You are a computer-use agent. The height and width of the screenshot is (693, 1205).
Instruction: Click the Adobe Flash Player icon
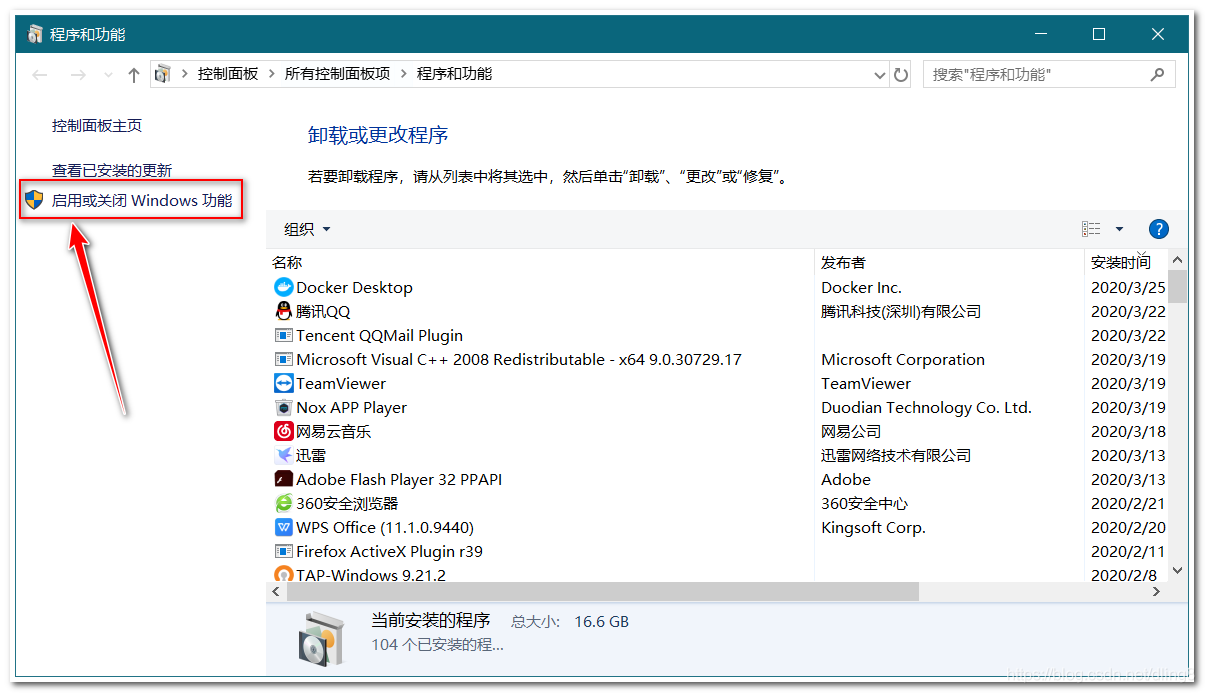point(283,479)
